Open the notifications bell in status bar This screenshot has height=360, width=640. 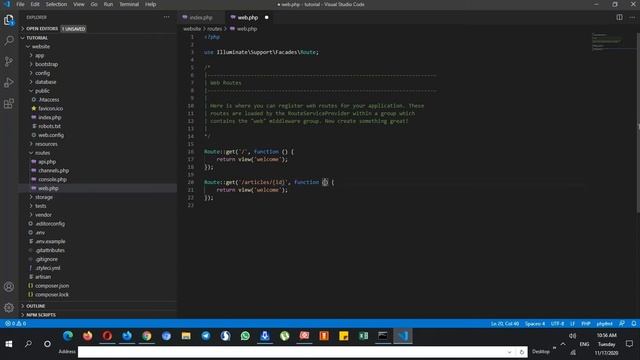tap(633, 323)
